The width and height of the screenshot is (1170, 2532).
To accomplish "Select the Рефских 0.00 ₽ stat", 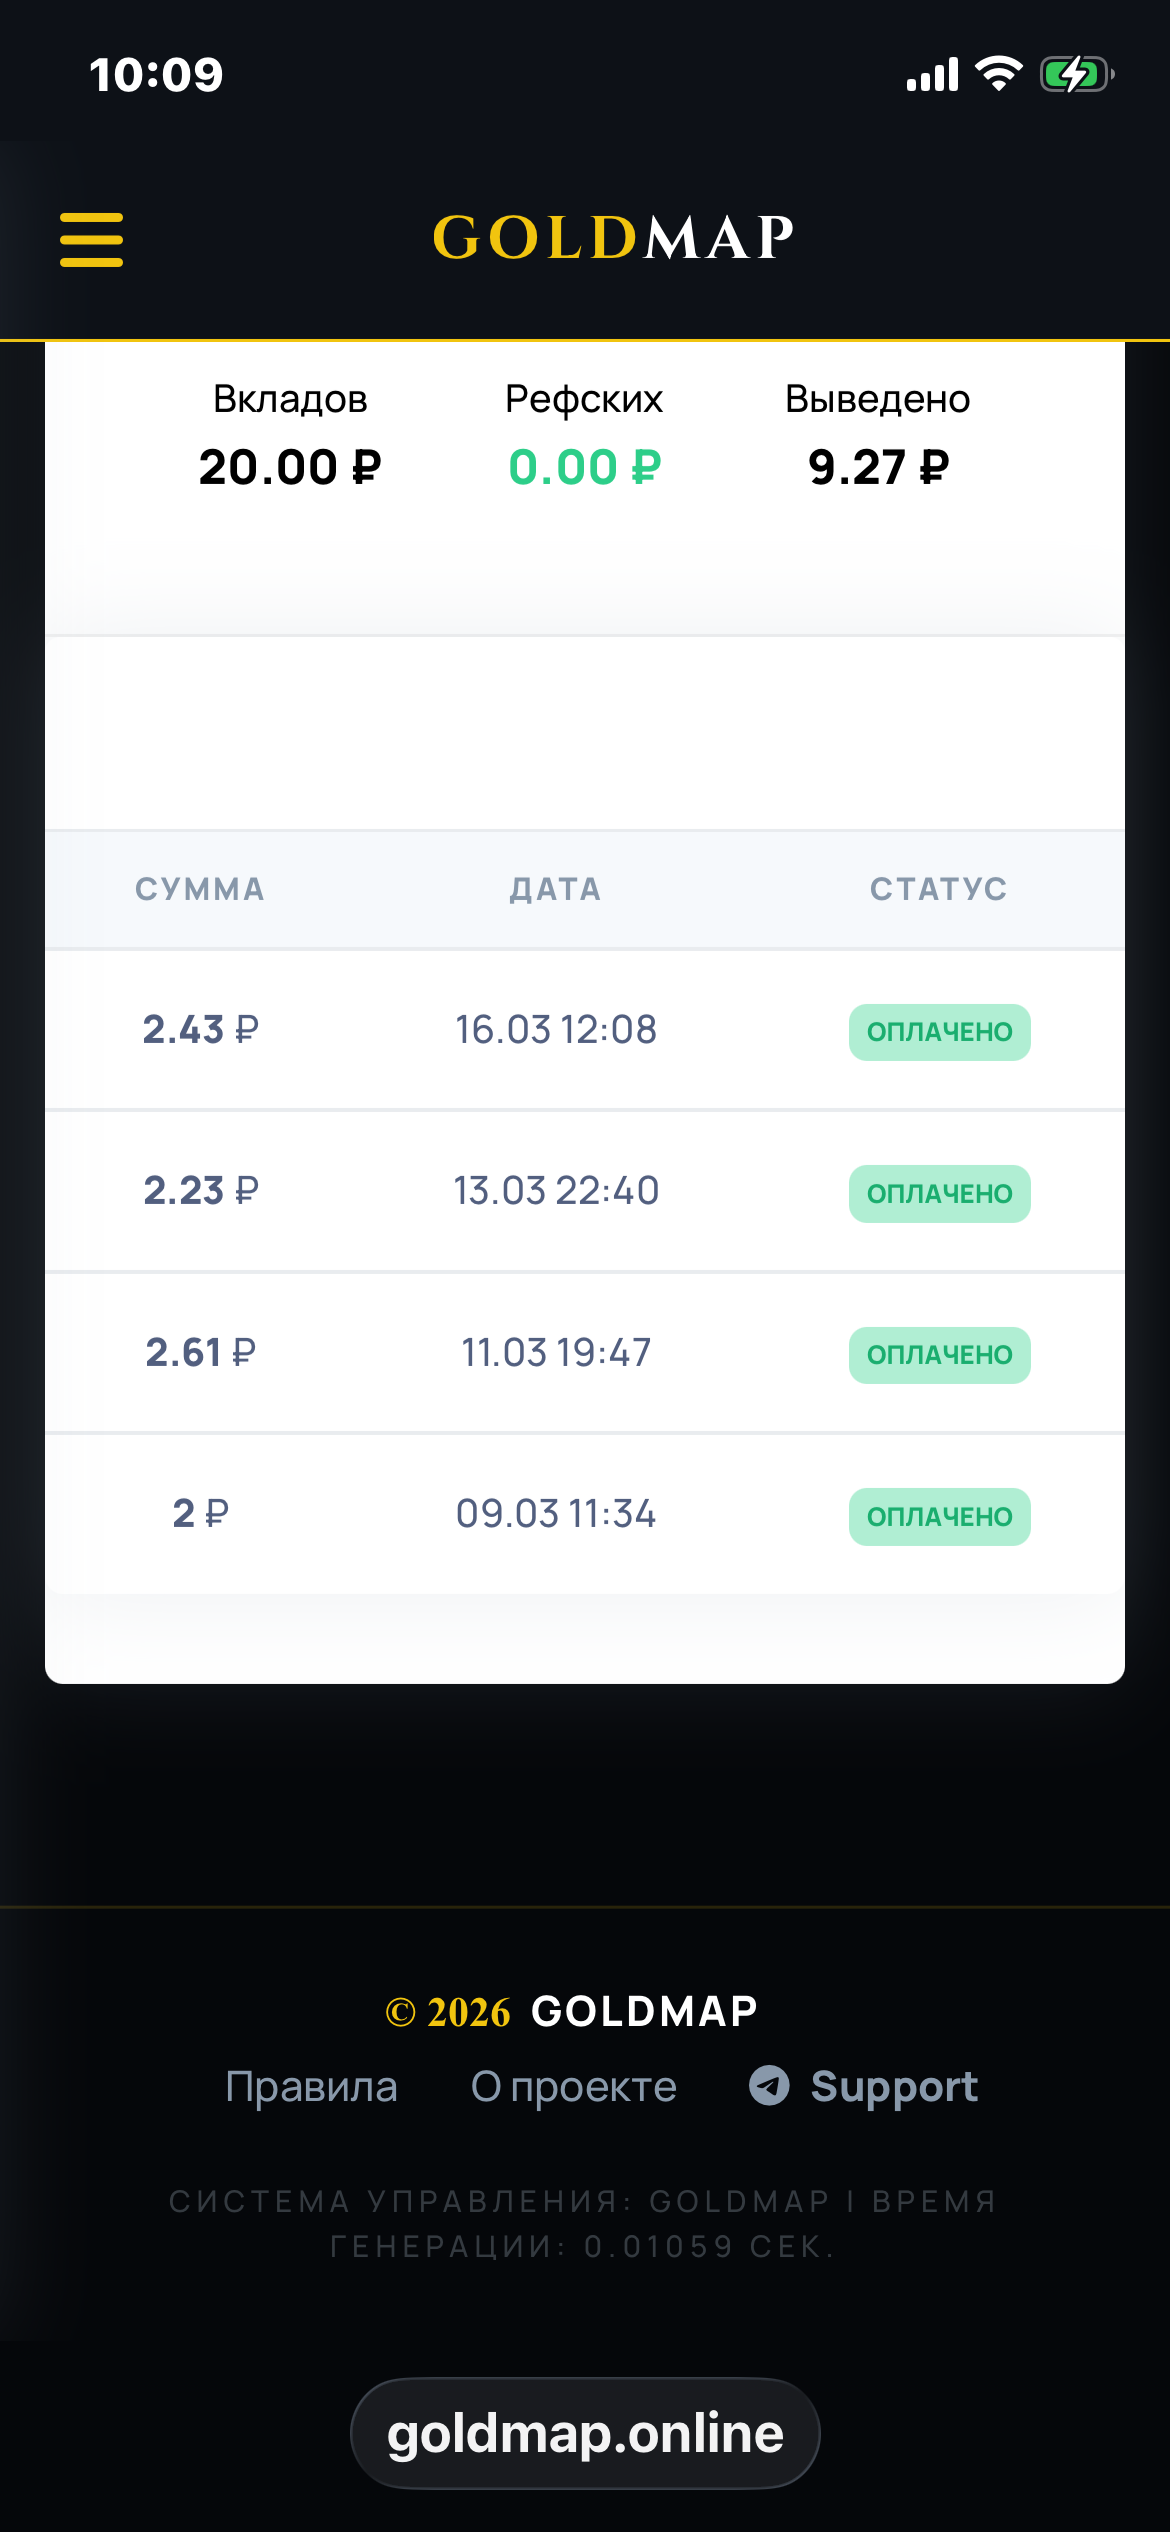I will [x=584, y=437].
